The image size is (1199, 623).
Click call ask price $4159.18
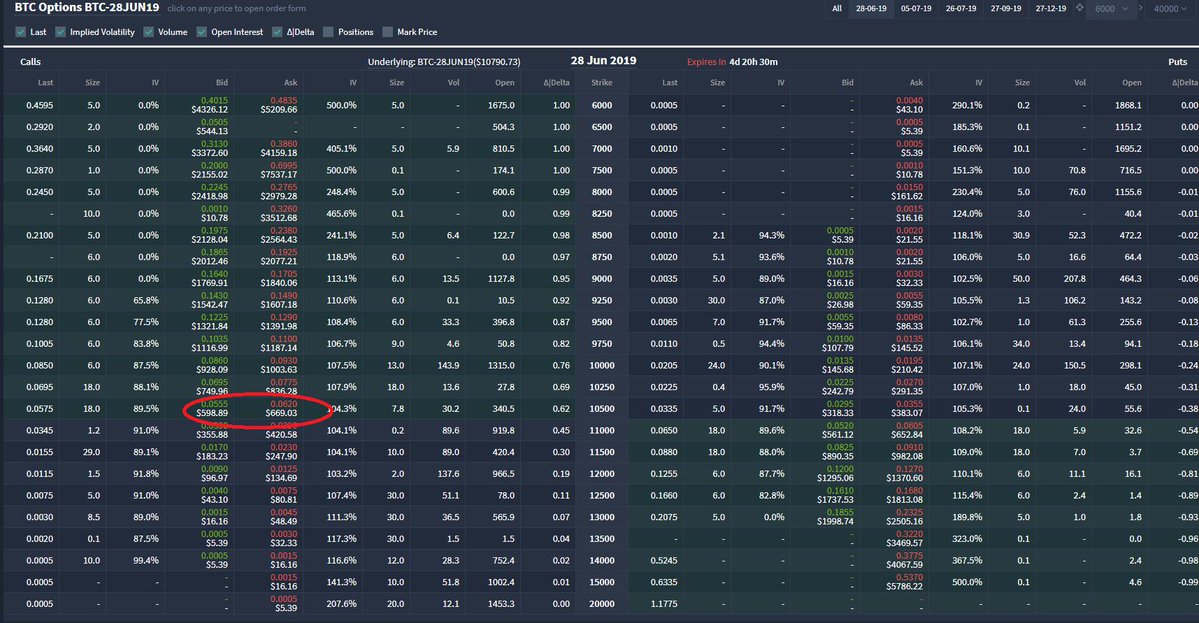pos(278,153)
